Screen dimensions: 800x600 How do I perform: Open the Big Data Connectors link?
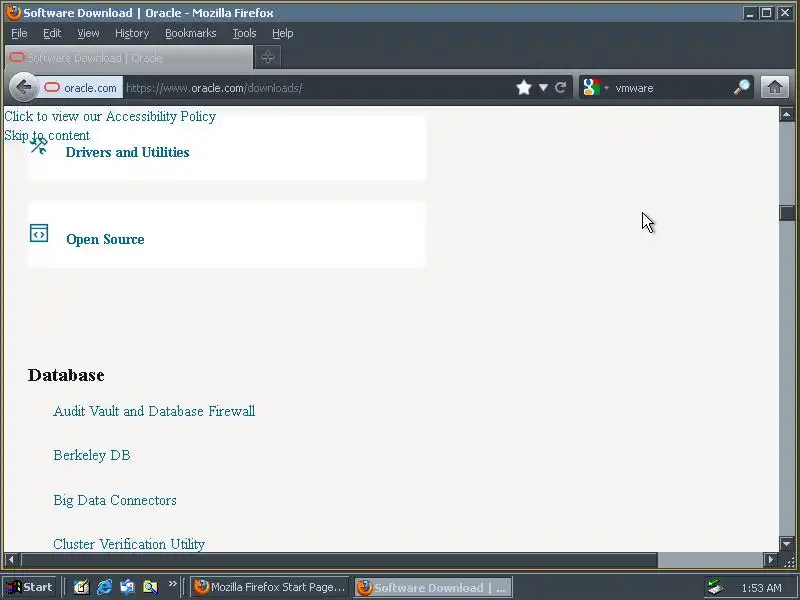pos(115,500)
